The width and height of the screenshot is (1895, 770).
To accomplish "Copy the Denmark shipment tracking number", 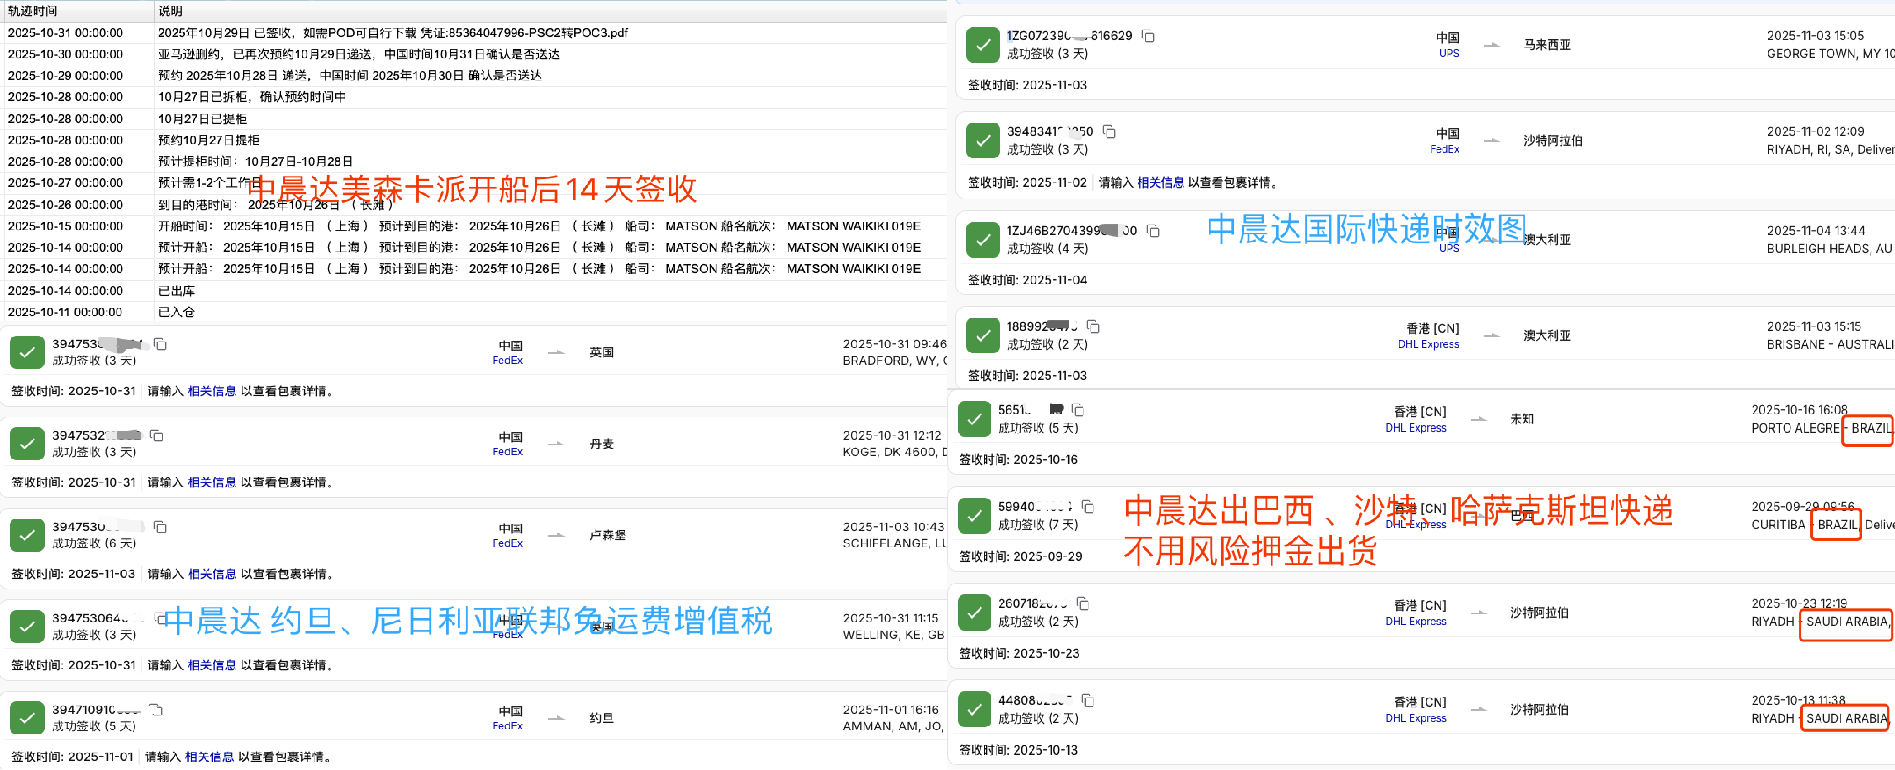I will click(x=157, y=436).
